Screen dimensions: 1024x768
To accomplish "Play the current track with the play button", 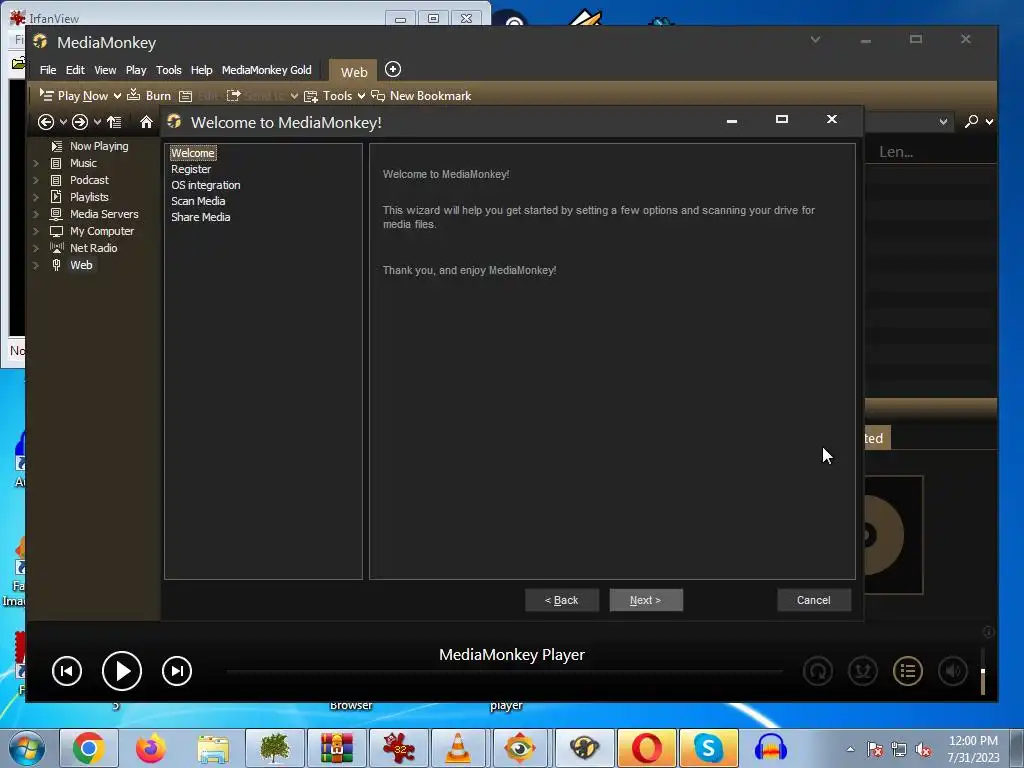I will [x=122, y=671].
